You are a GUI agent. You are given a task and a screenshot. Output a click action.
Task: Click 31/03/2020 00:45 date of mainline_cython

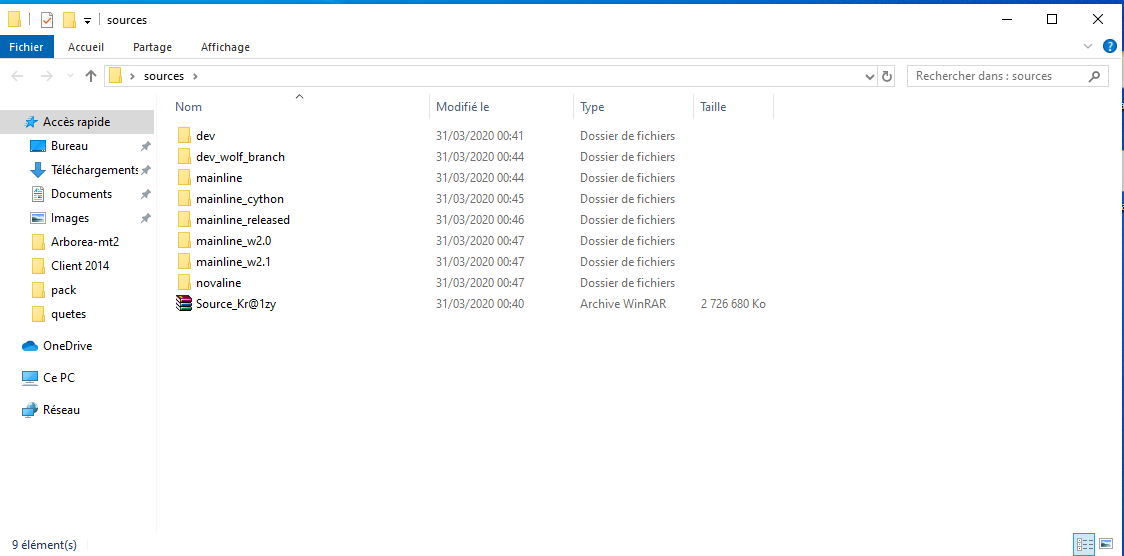[x=480, y=198]
